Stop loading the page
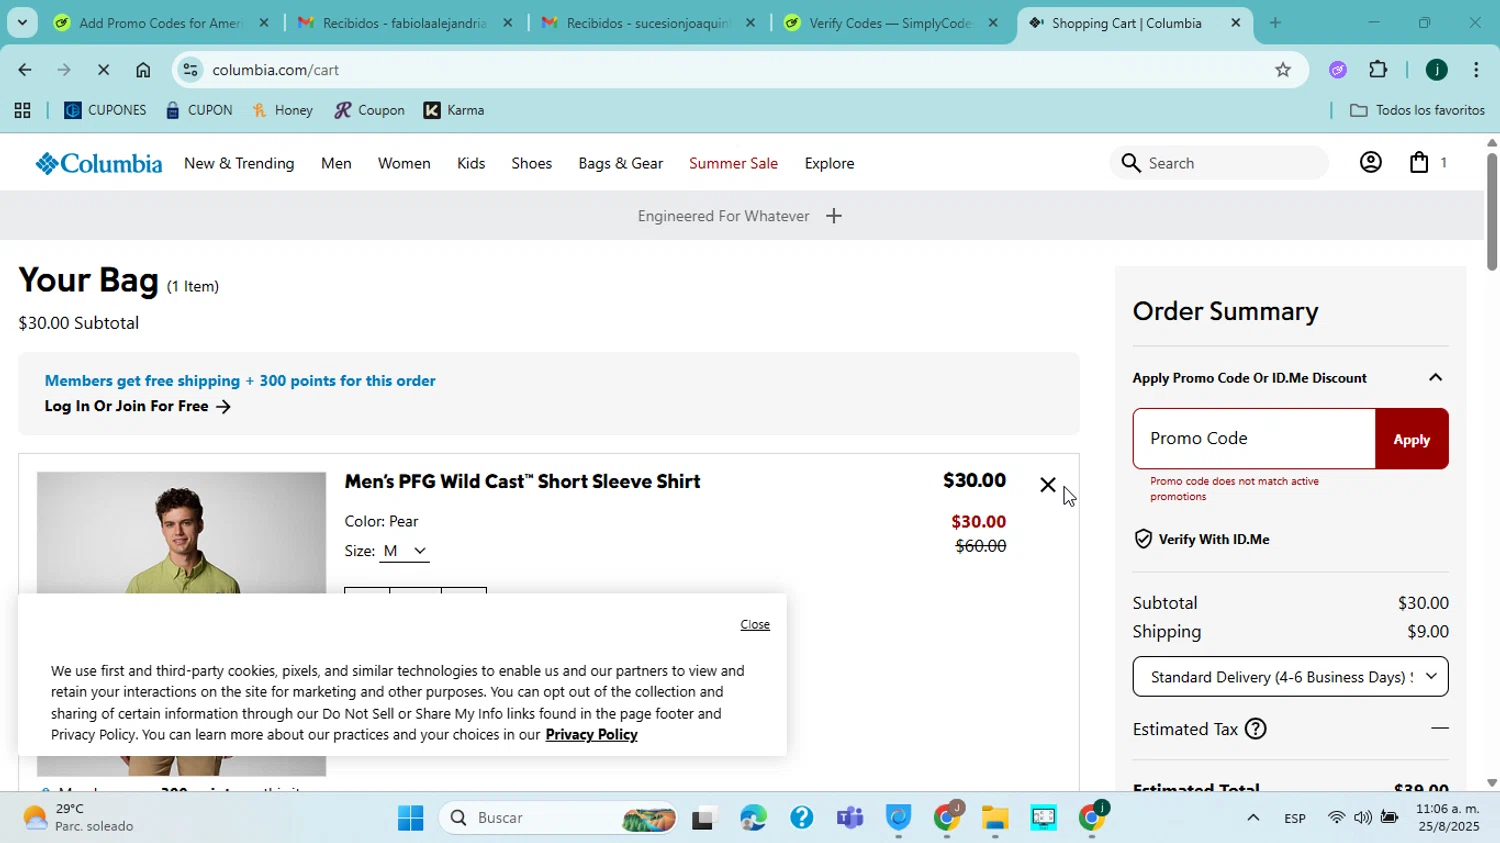This screenshot has width=1500, height=843. 103,70
